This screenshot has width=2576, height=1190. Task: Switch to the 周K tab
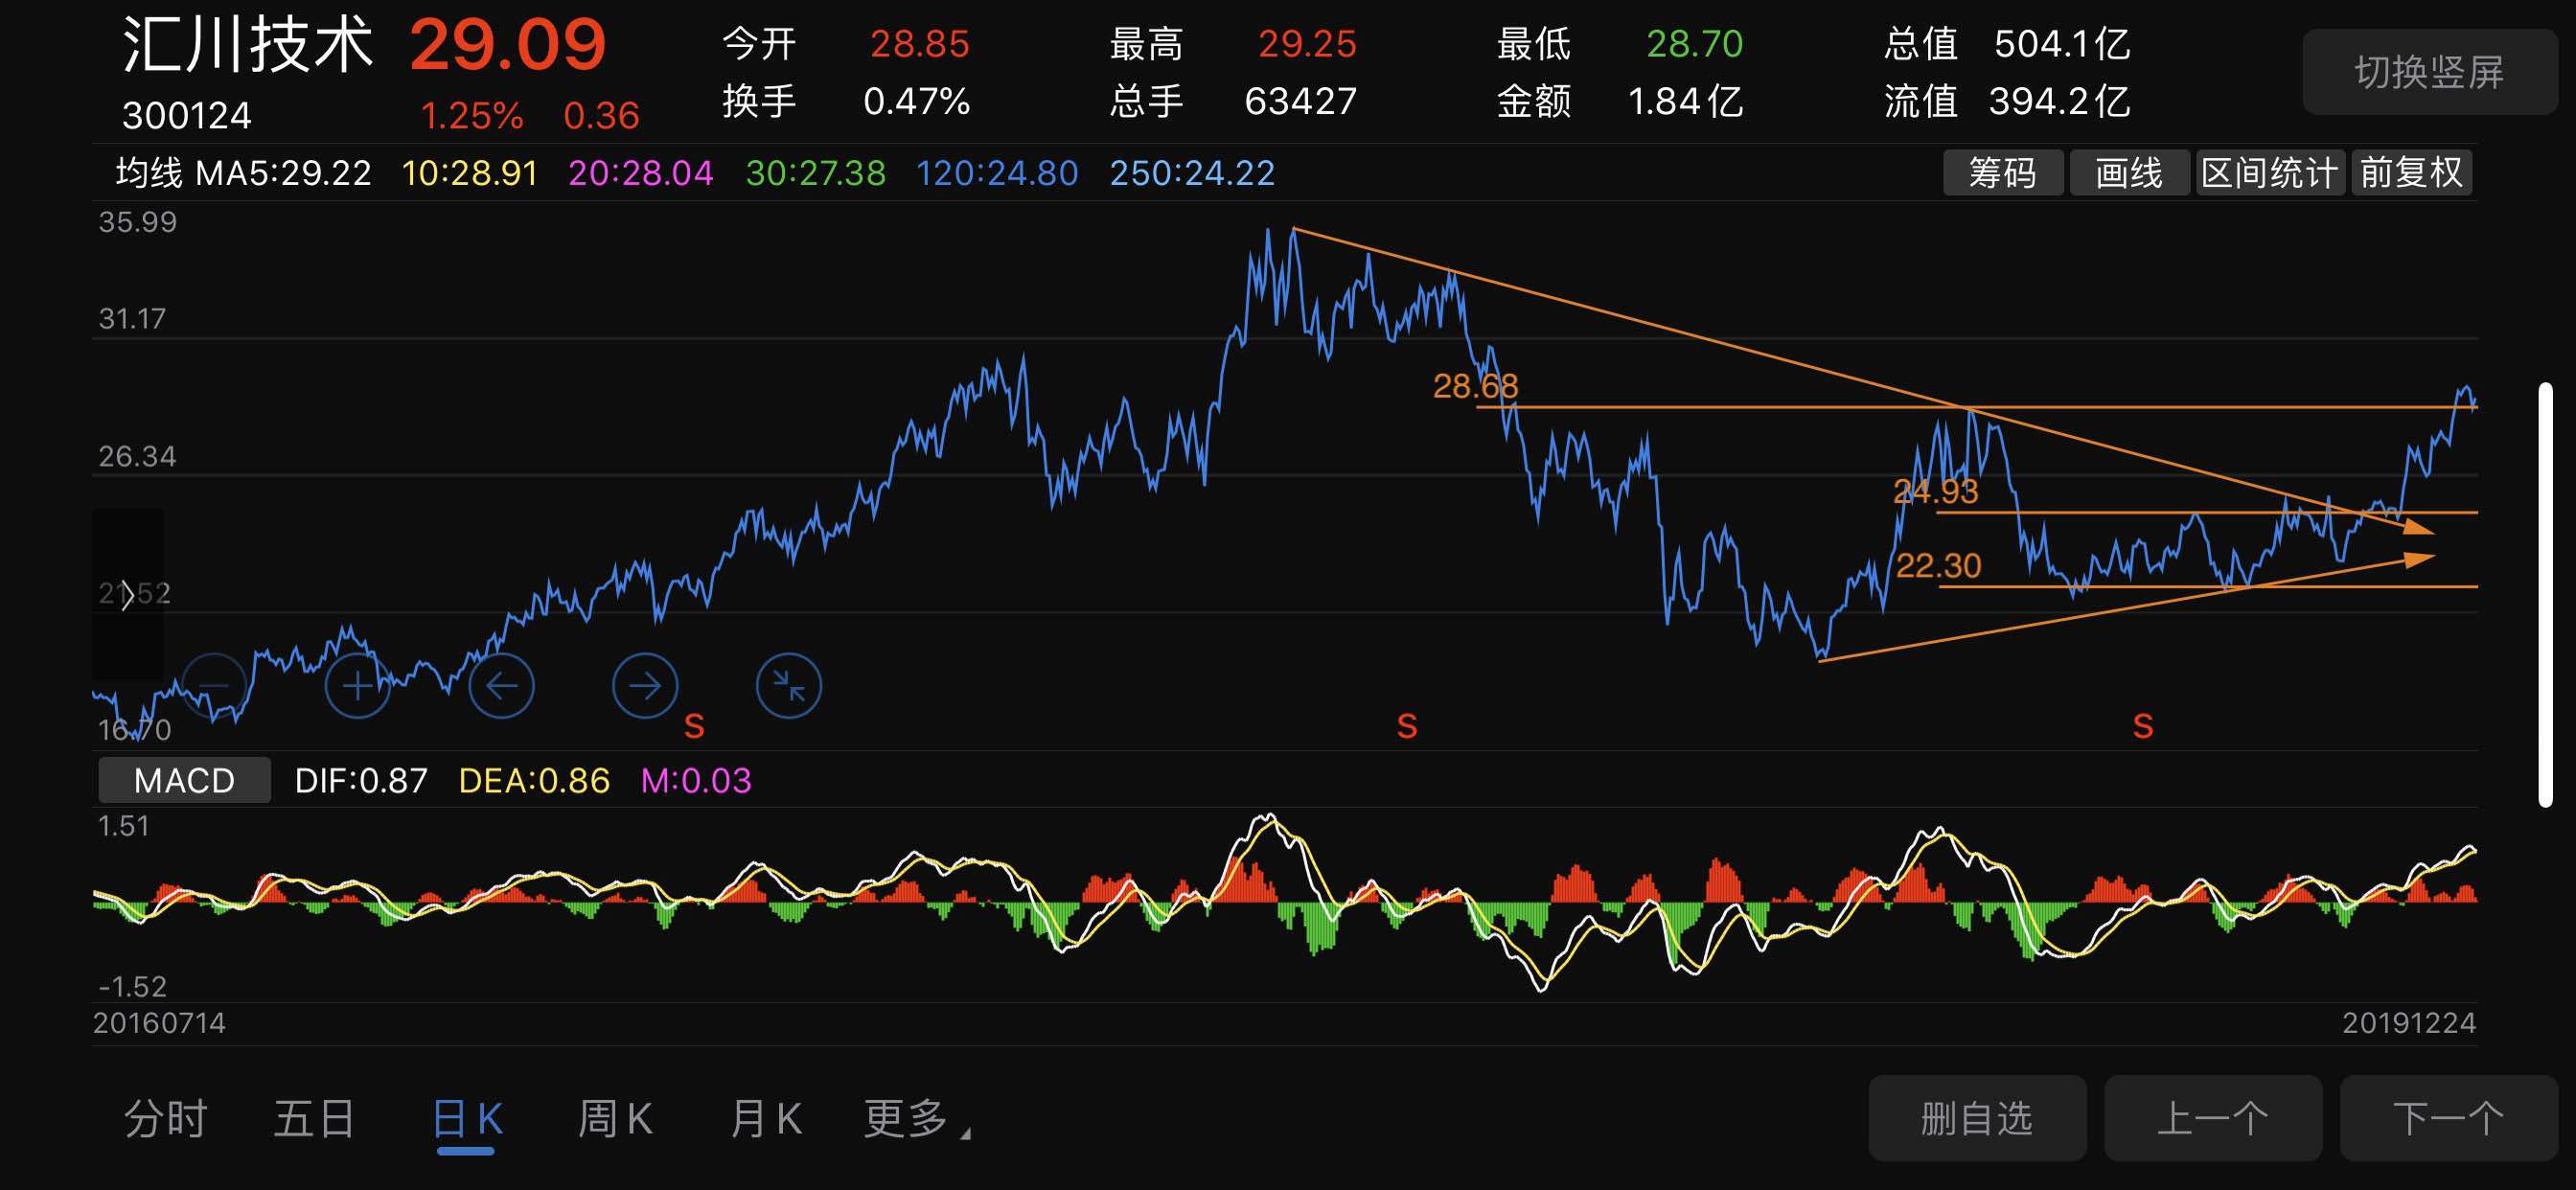pyautogui.click(x=616, y=1119)
